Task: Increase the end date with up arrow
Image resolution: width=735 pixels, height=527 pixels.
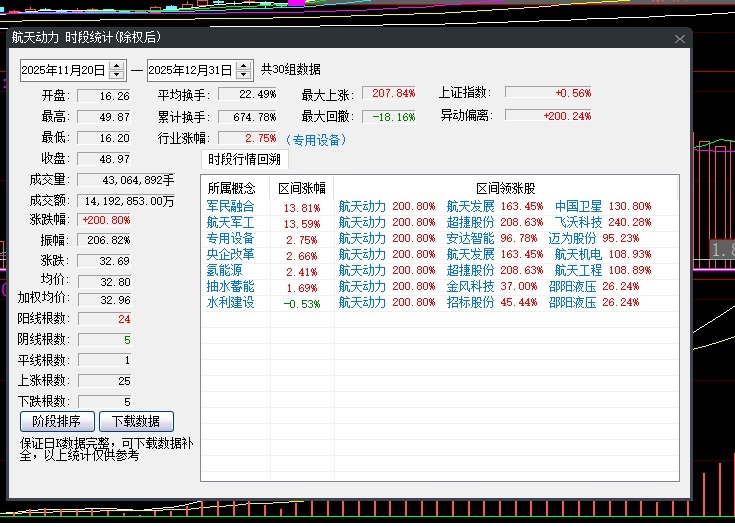Action: (243, 65)
